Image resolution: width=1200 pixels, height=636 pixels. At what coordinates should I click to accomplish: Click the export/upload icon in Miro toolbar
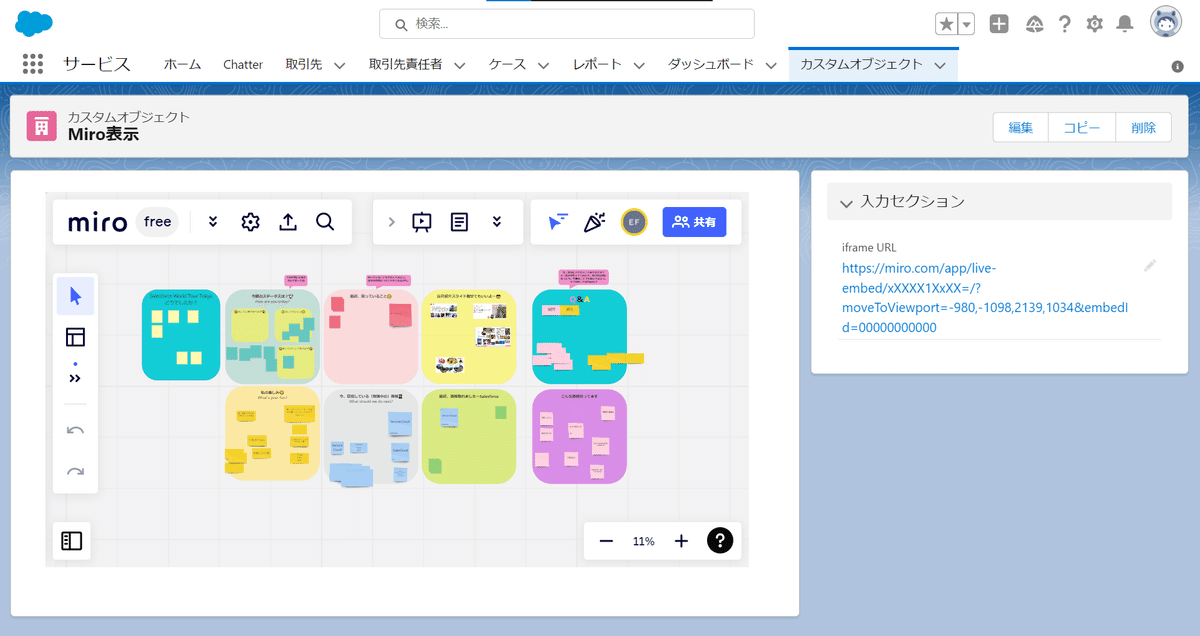point(288,222)
